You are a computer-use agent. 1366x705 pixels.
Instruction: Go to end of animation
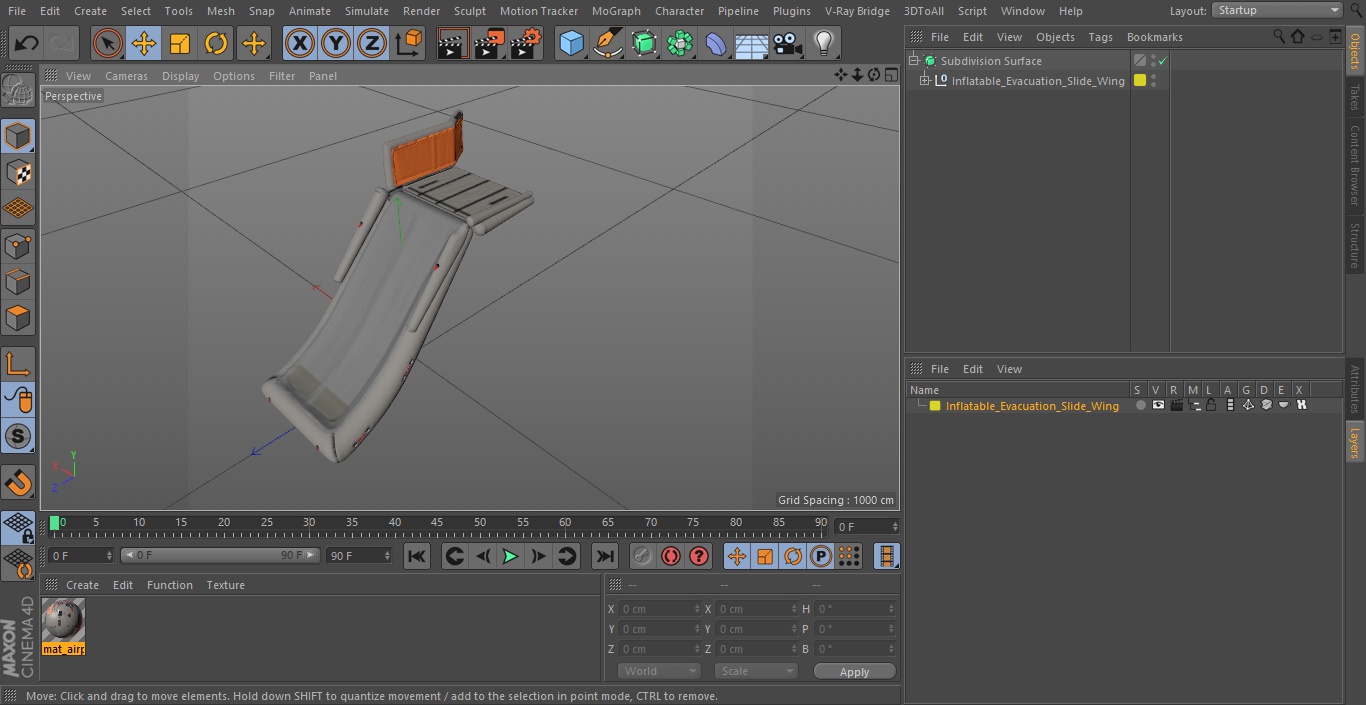coord(604,556)
